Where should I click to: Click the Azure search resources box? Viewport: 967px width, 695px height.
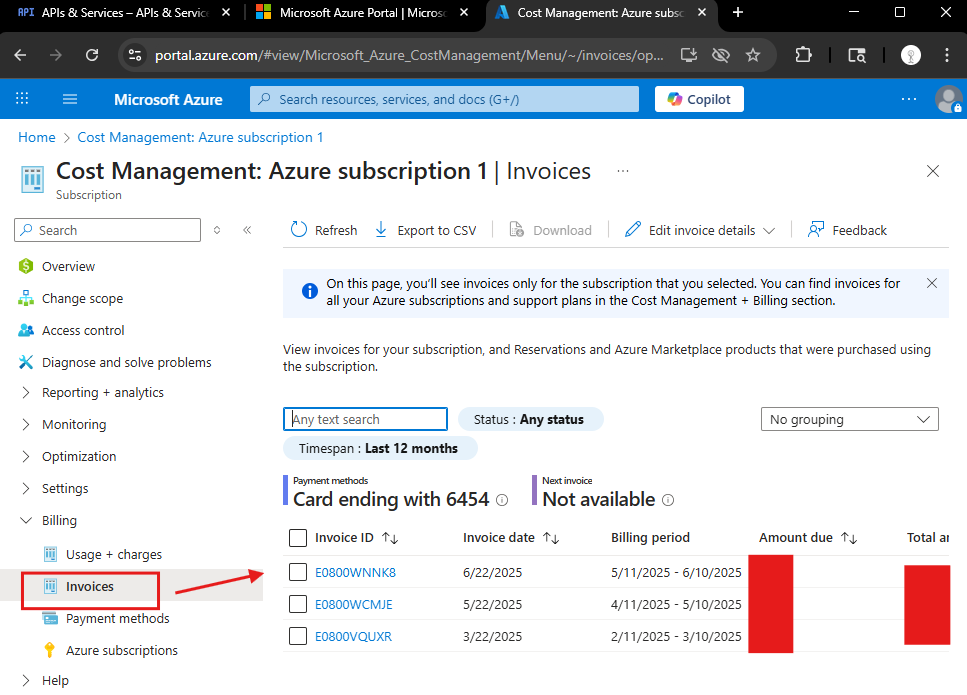(x=444, y=99)
